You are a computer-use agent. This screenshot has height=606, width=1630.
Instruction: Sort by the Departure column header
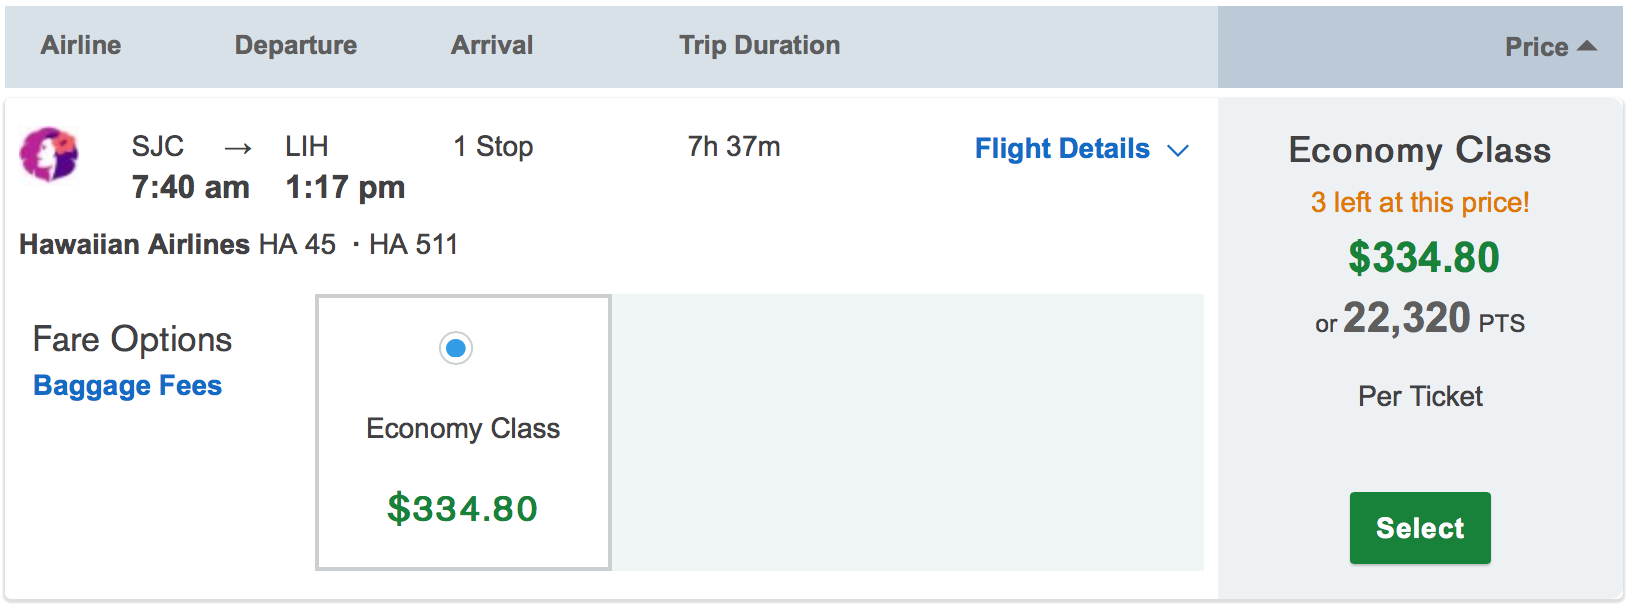coord(296,45)
